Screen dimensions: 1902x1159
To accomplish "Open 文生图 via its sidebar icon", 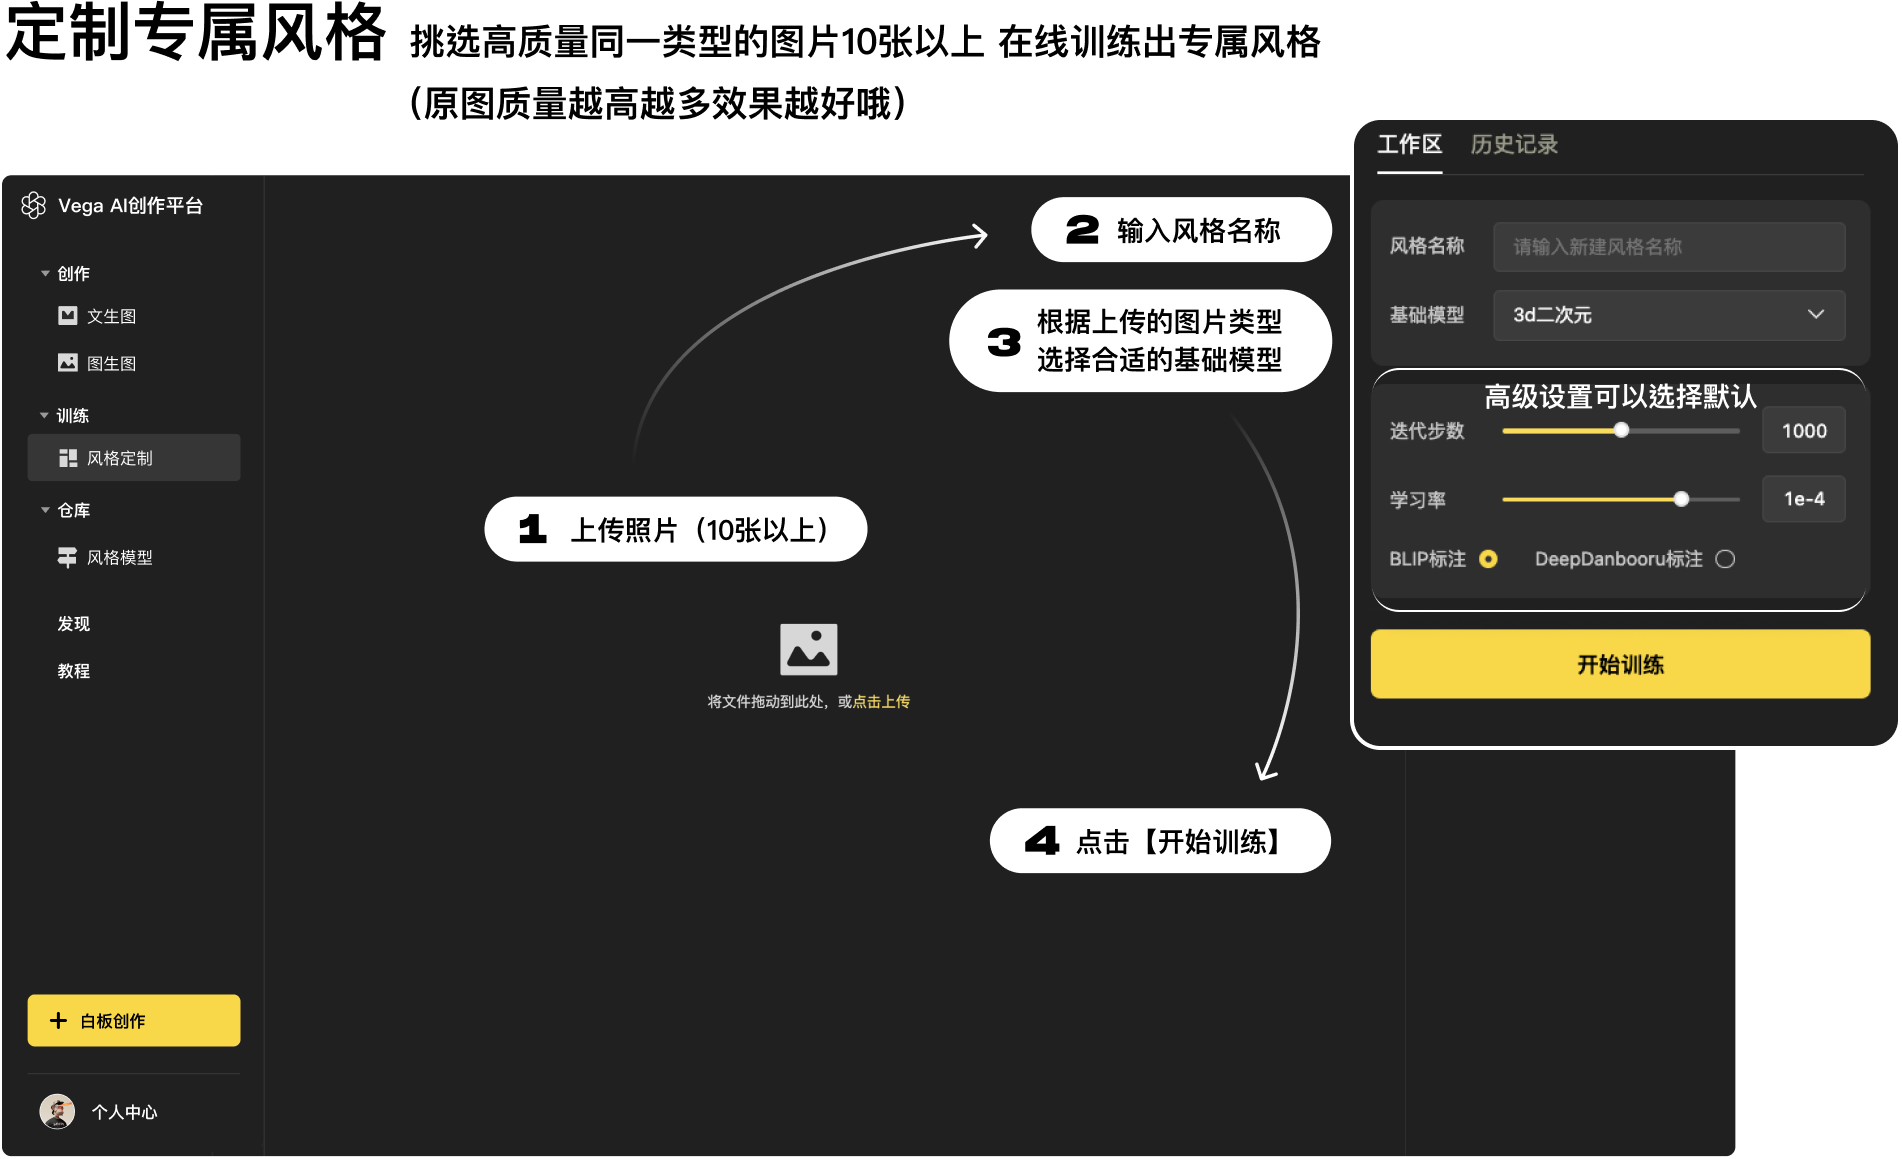I will (67, 316).
